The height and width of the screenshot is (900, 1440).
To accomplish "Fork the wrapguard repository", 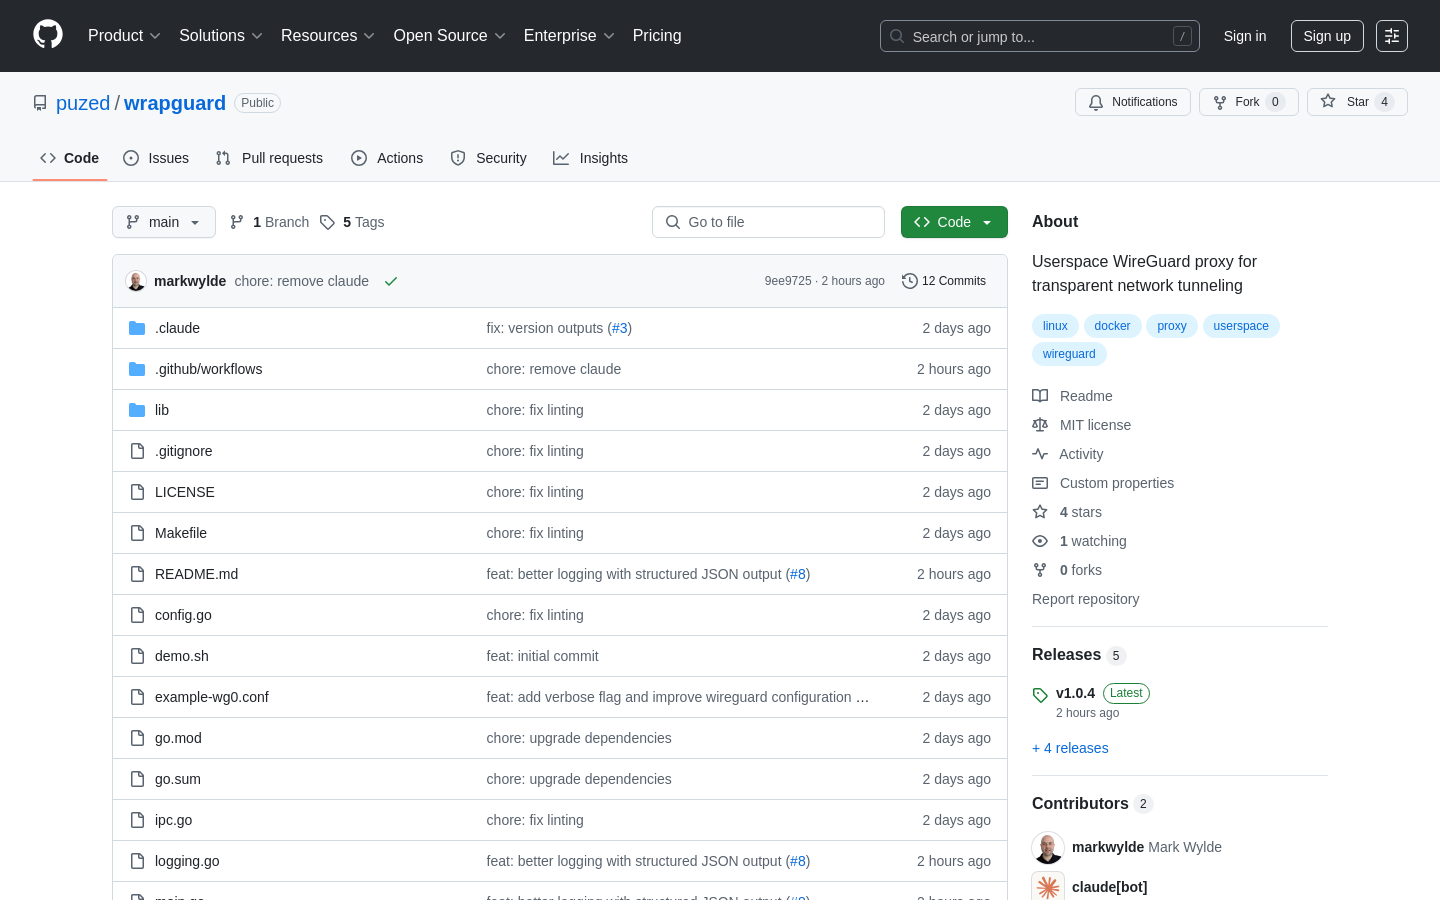I will tap(1249, 102).
